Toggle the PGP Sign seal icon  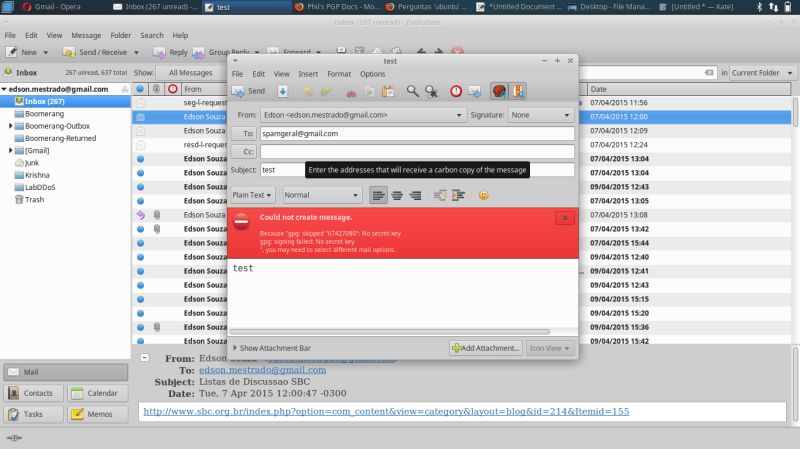tap(499, 91)
